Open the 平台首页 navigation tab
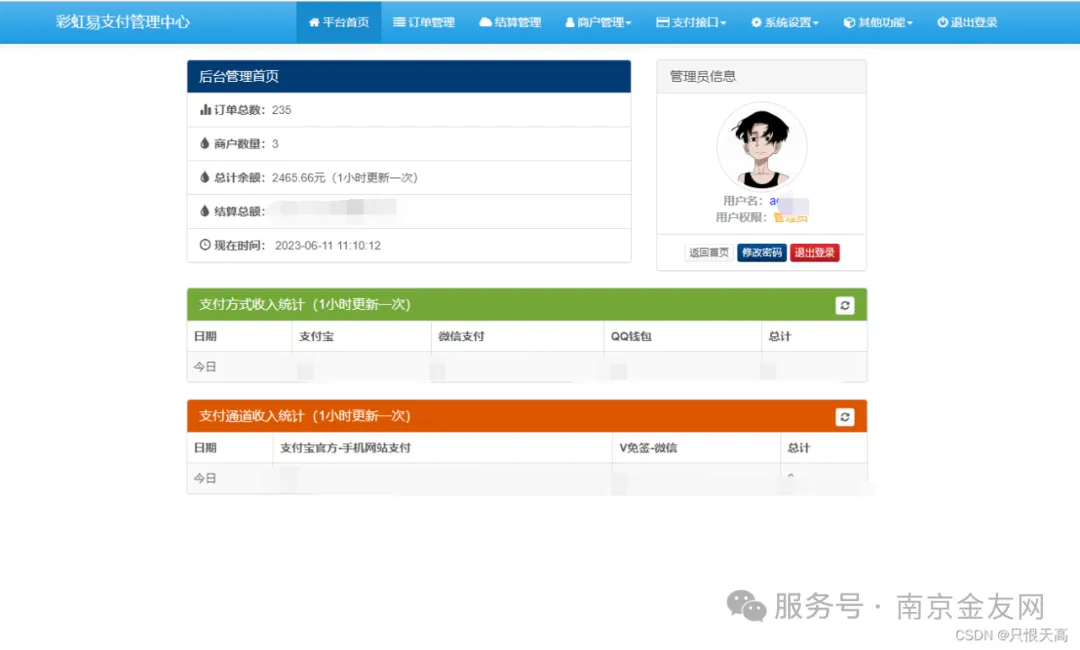Image resolution: width=1080 pixels, height=650 pixels. 338,22
